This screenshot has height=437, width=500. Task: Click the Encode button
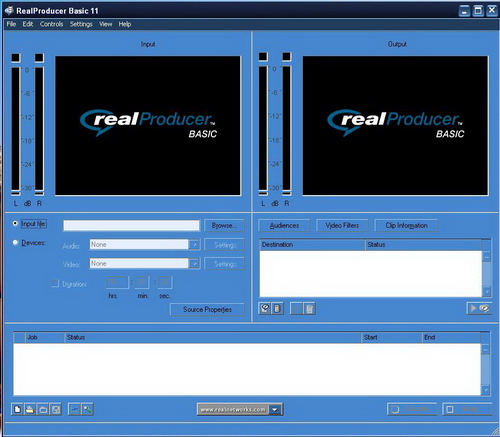(x=412, y=409)
